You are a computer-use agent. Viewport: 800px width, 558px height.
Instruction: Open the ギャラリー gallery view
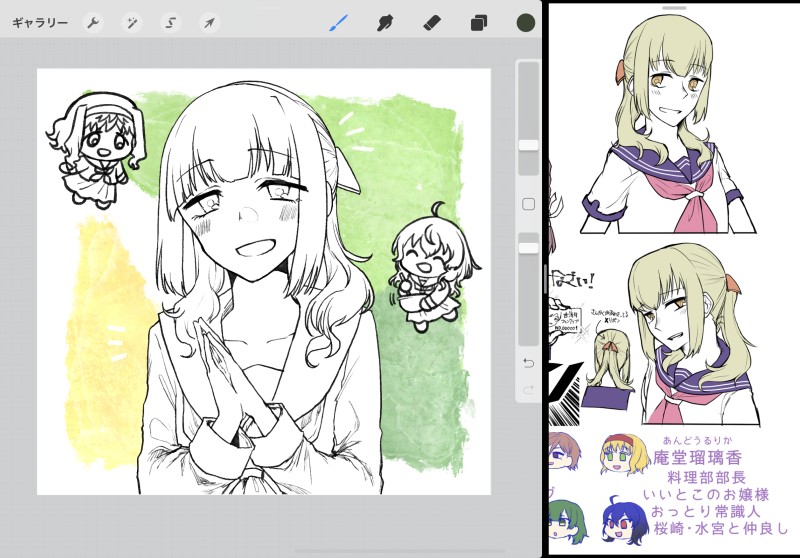(40, 23)
